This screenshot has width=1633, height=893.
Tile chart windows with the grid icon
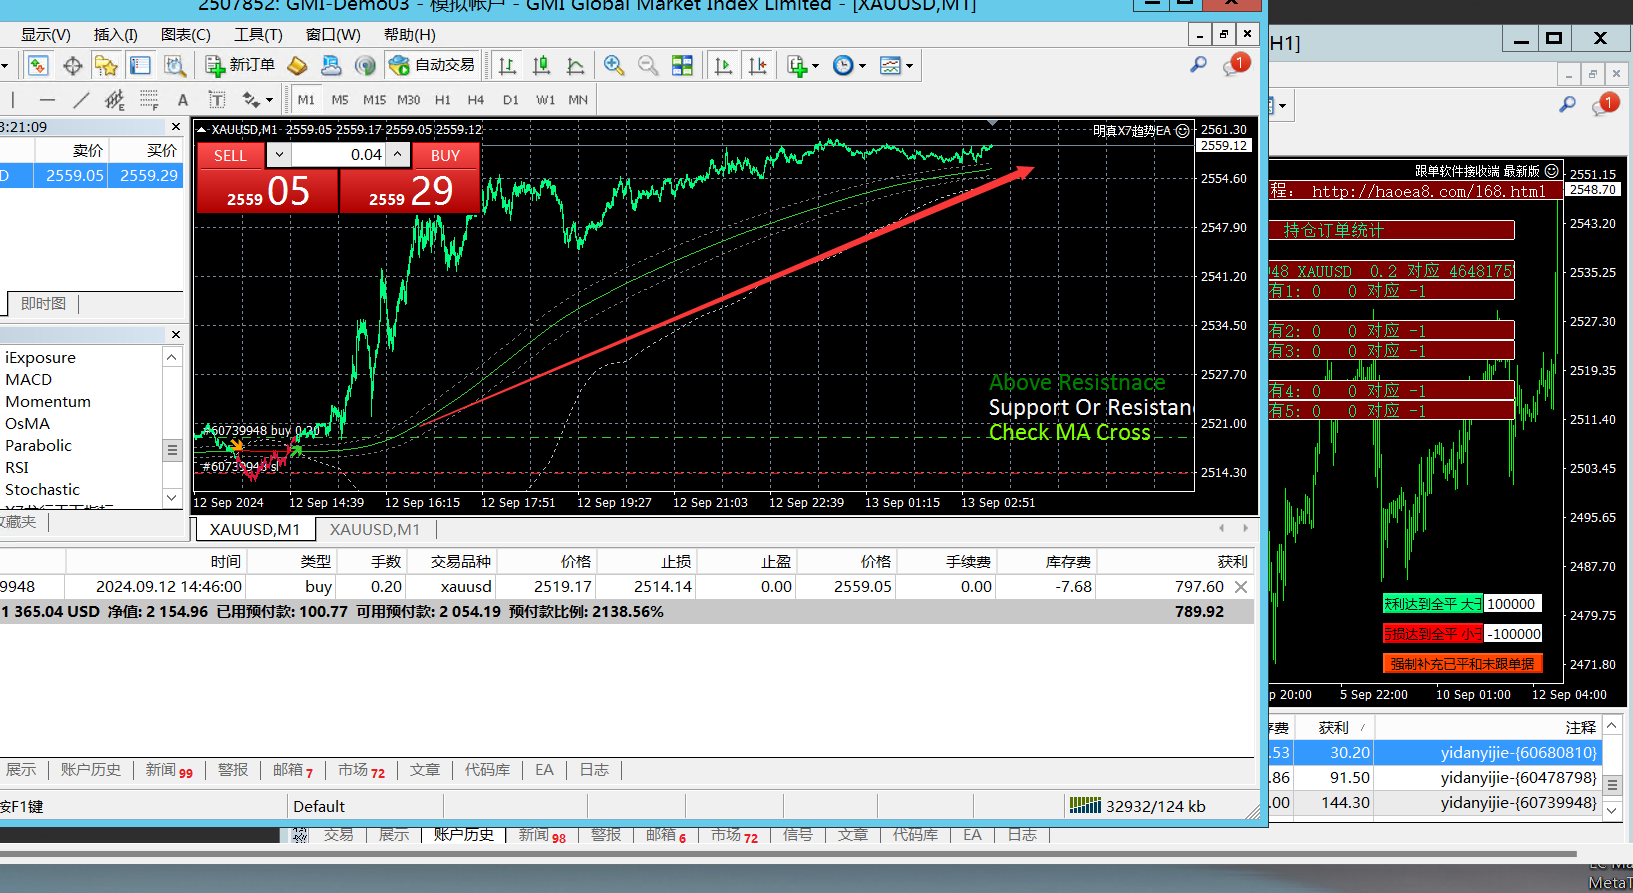[x=682, y=66]
